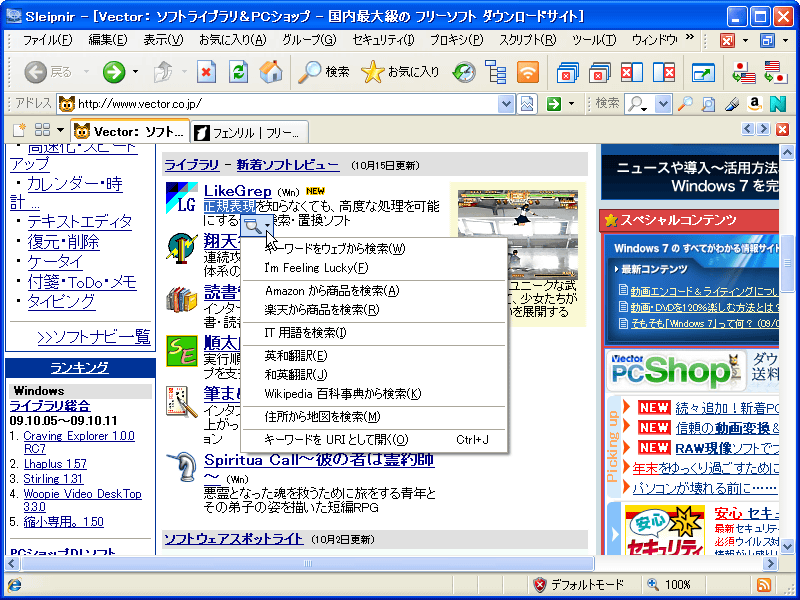Open the 検索 magnifier toolbar button
800x600 pixels.
click(x=323, y=72)
